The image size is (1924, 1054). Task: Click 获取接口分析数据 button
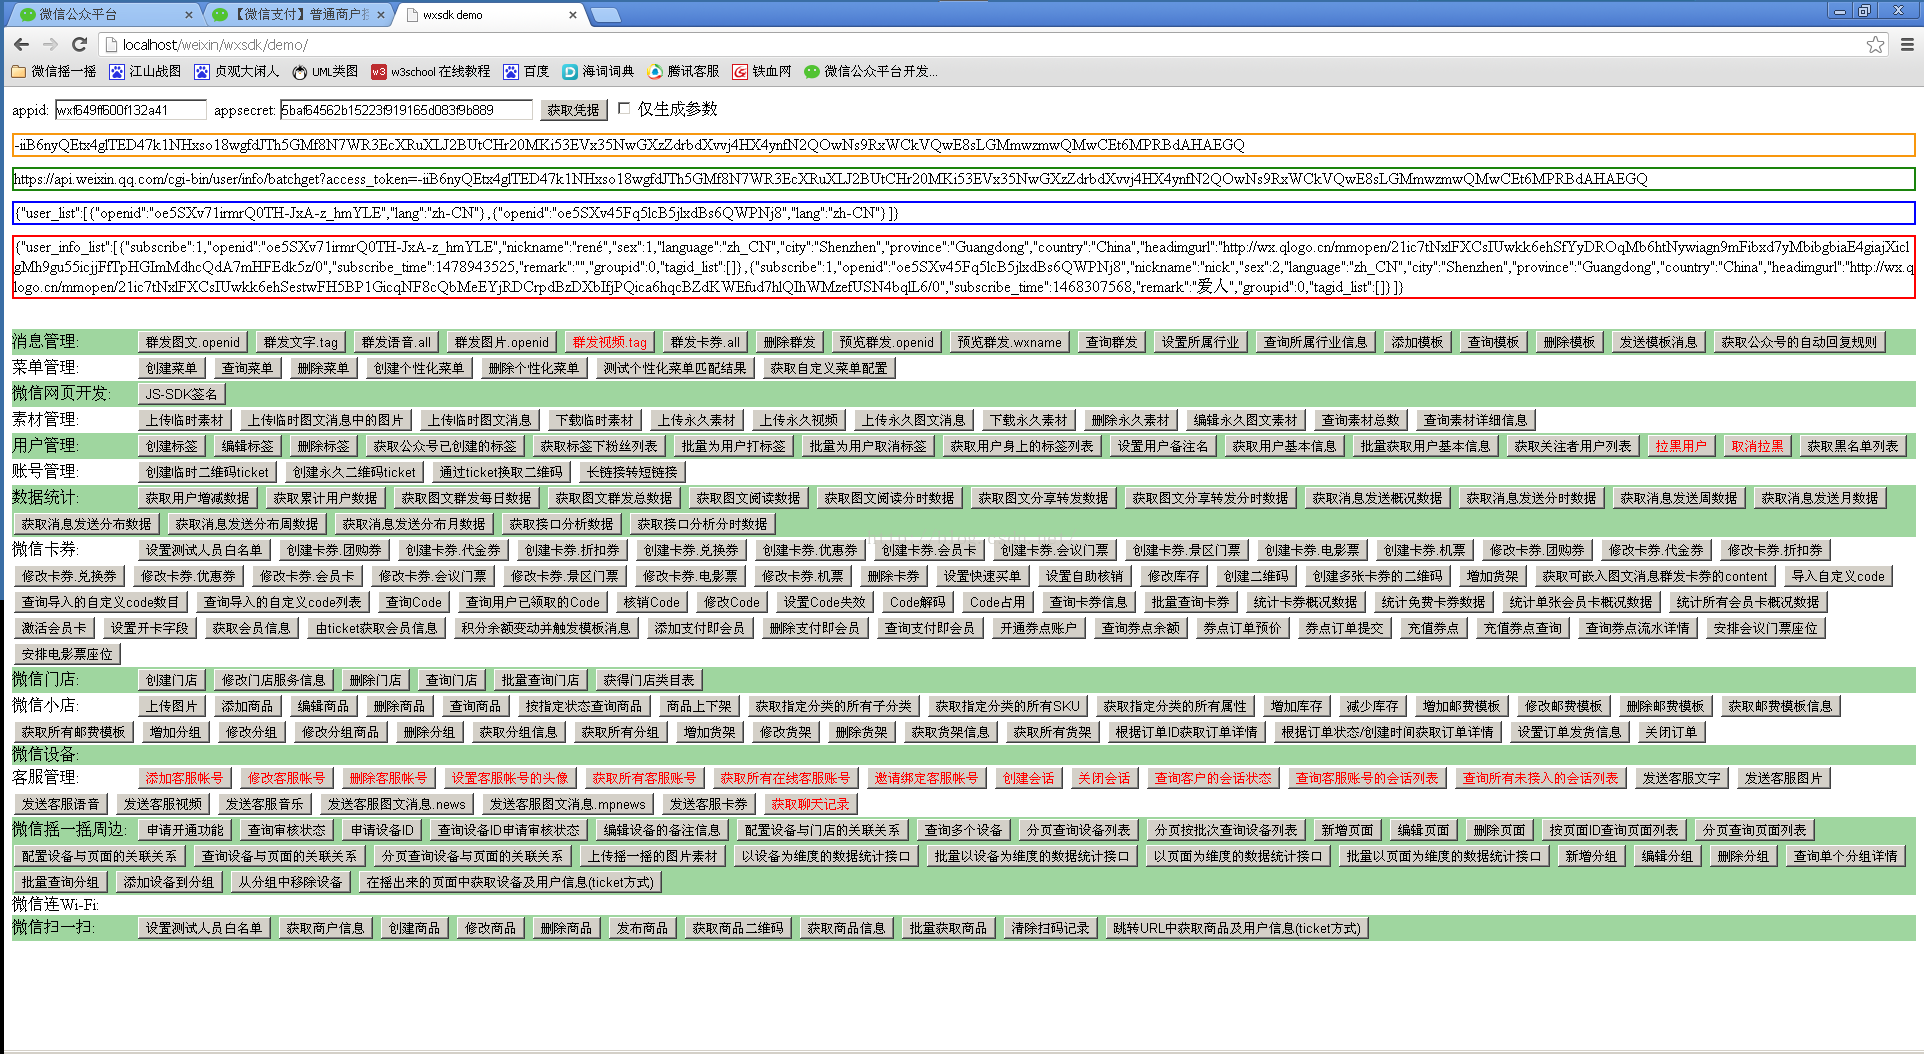coord(561,524)
